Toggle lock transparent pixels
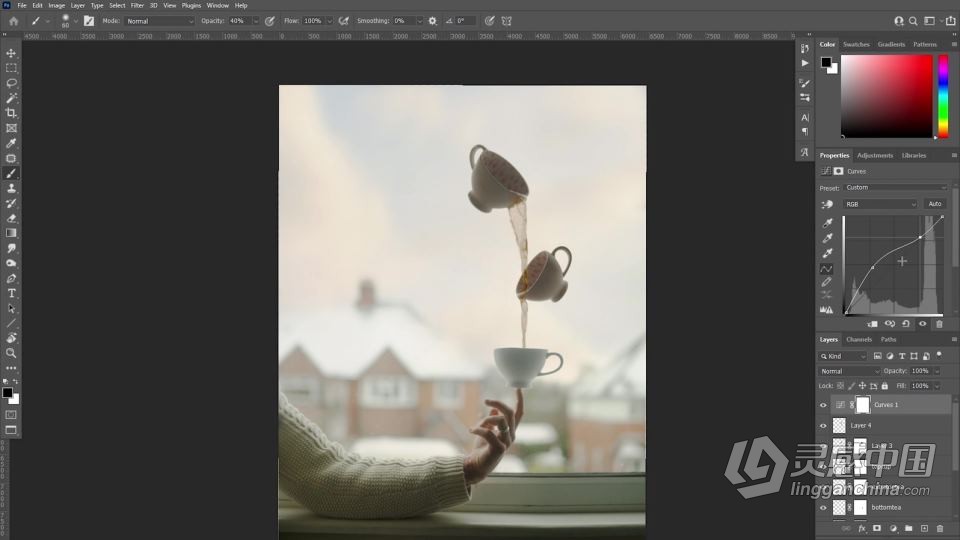Screen dimensions: 960x540 tap(841, 386)
